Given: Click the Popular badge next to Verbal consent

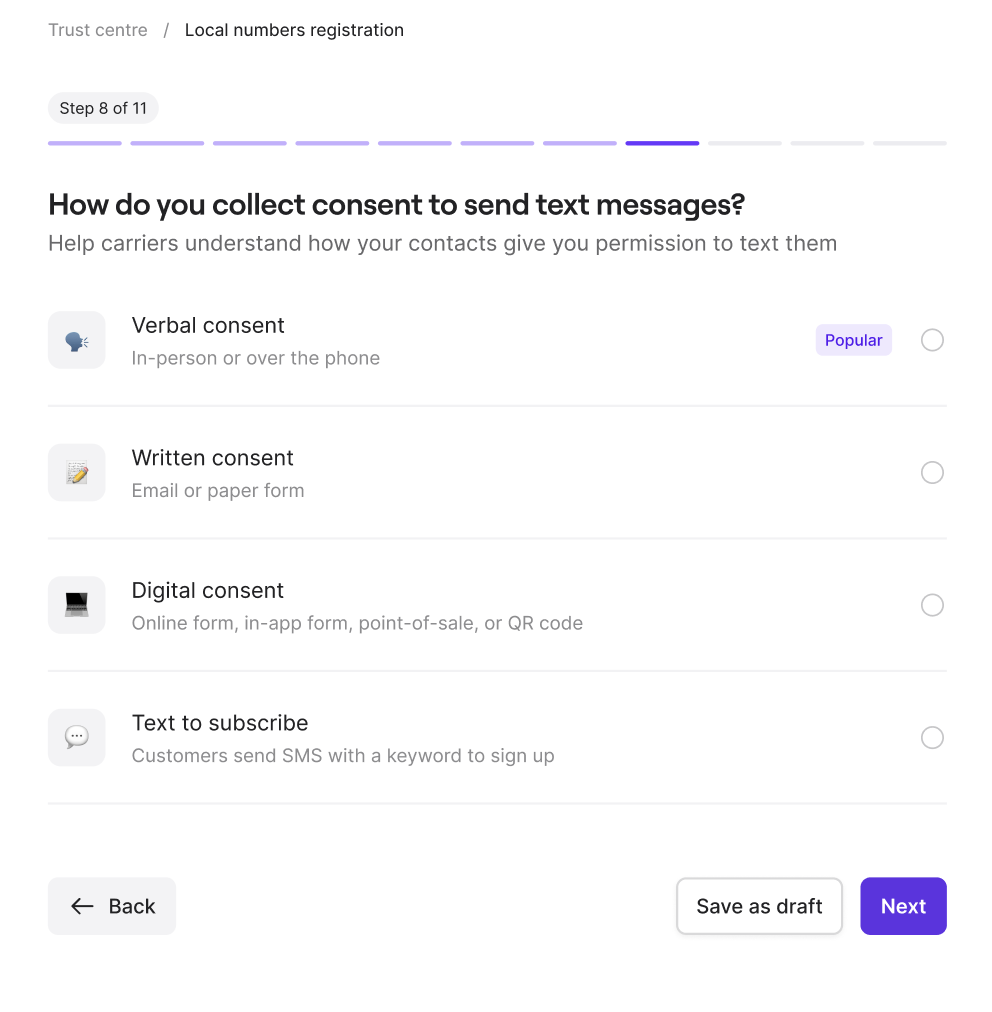Looking at the screenshot, I should tap(853, 339).
